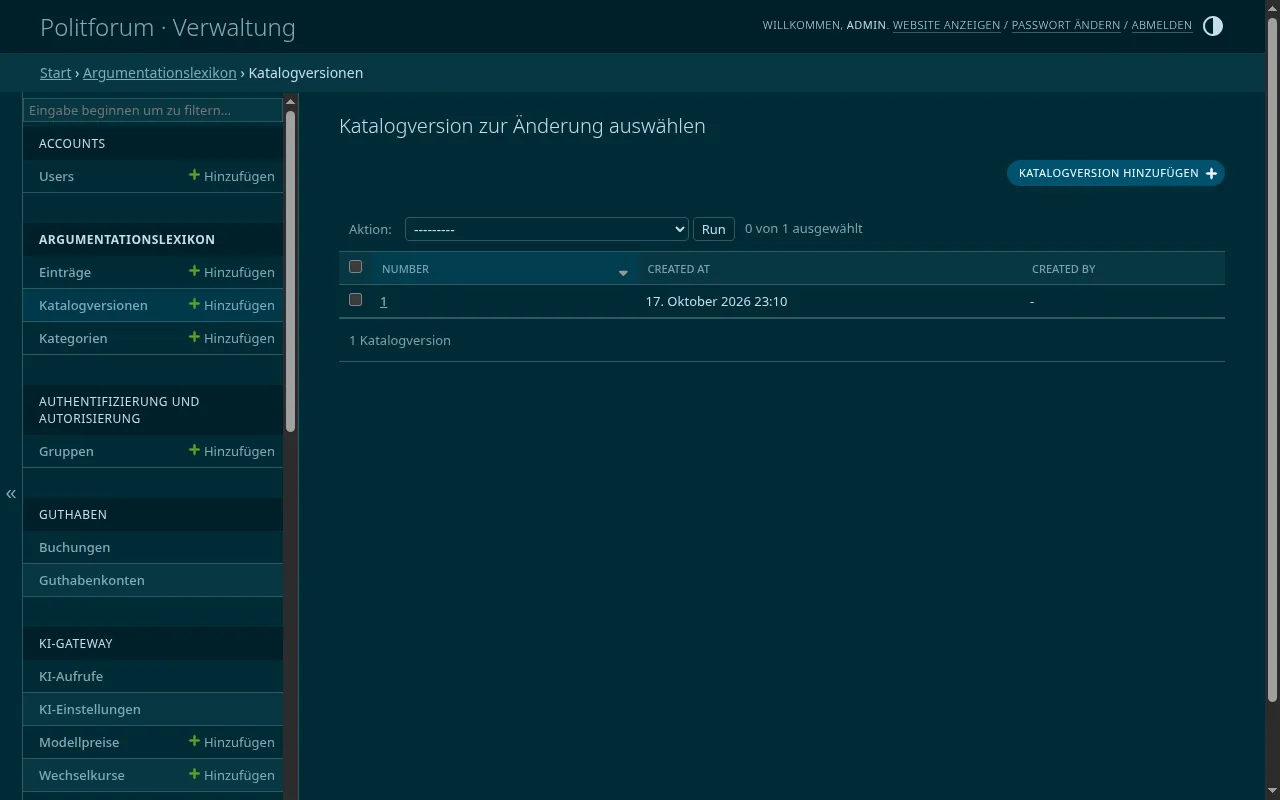The image size is (1280, 800).
Task: Click Hinzufügen link next to Kategorien
Action: coord(232,338)
